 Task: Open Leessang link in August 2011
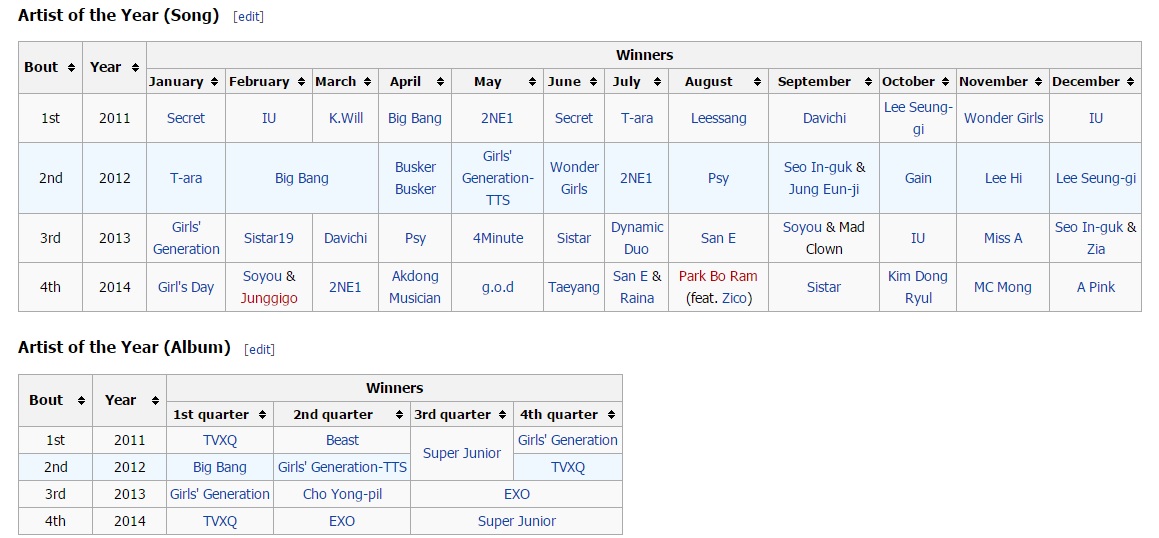click(718, 118)
